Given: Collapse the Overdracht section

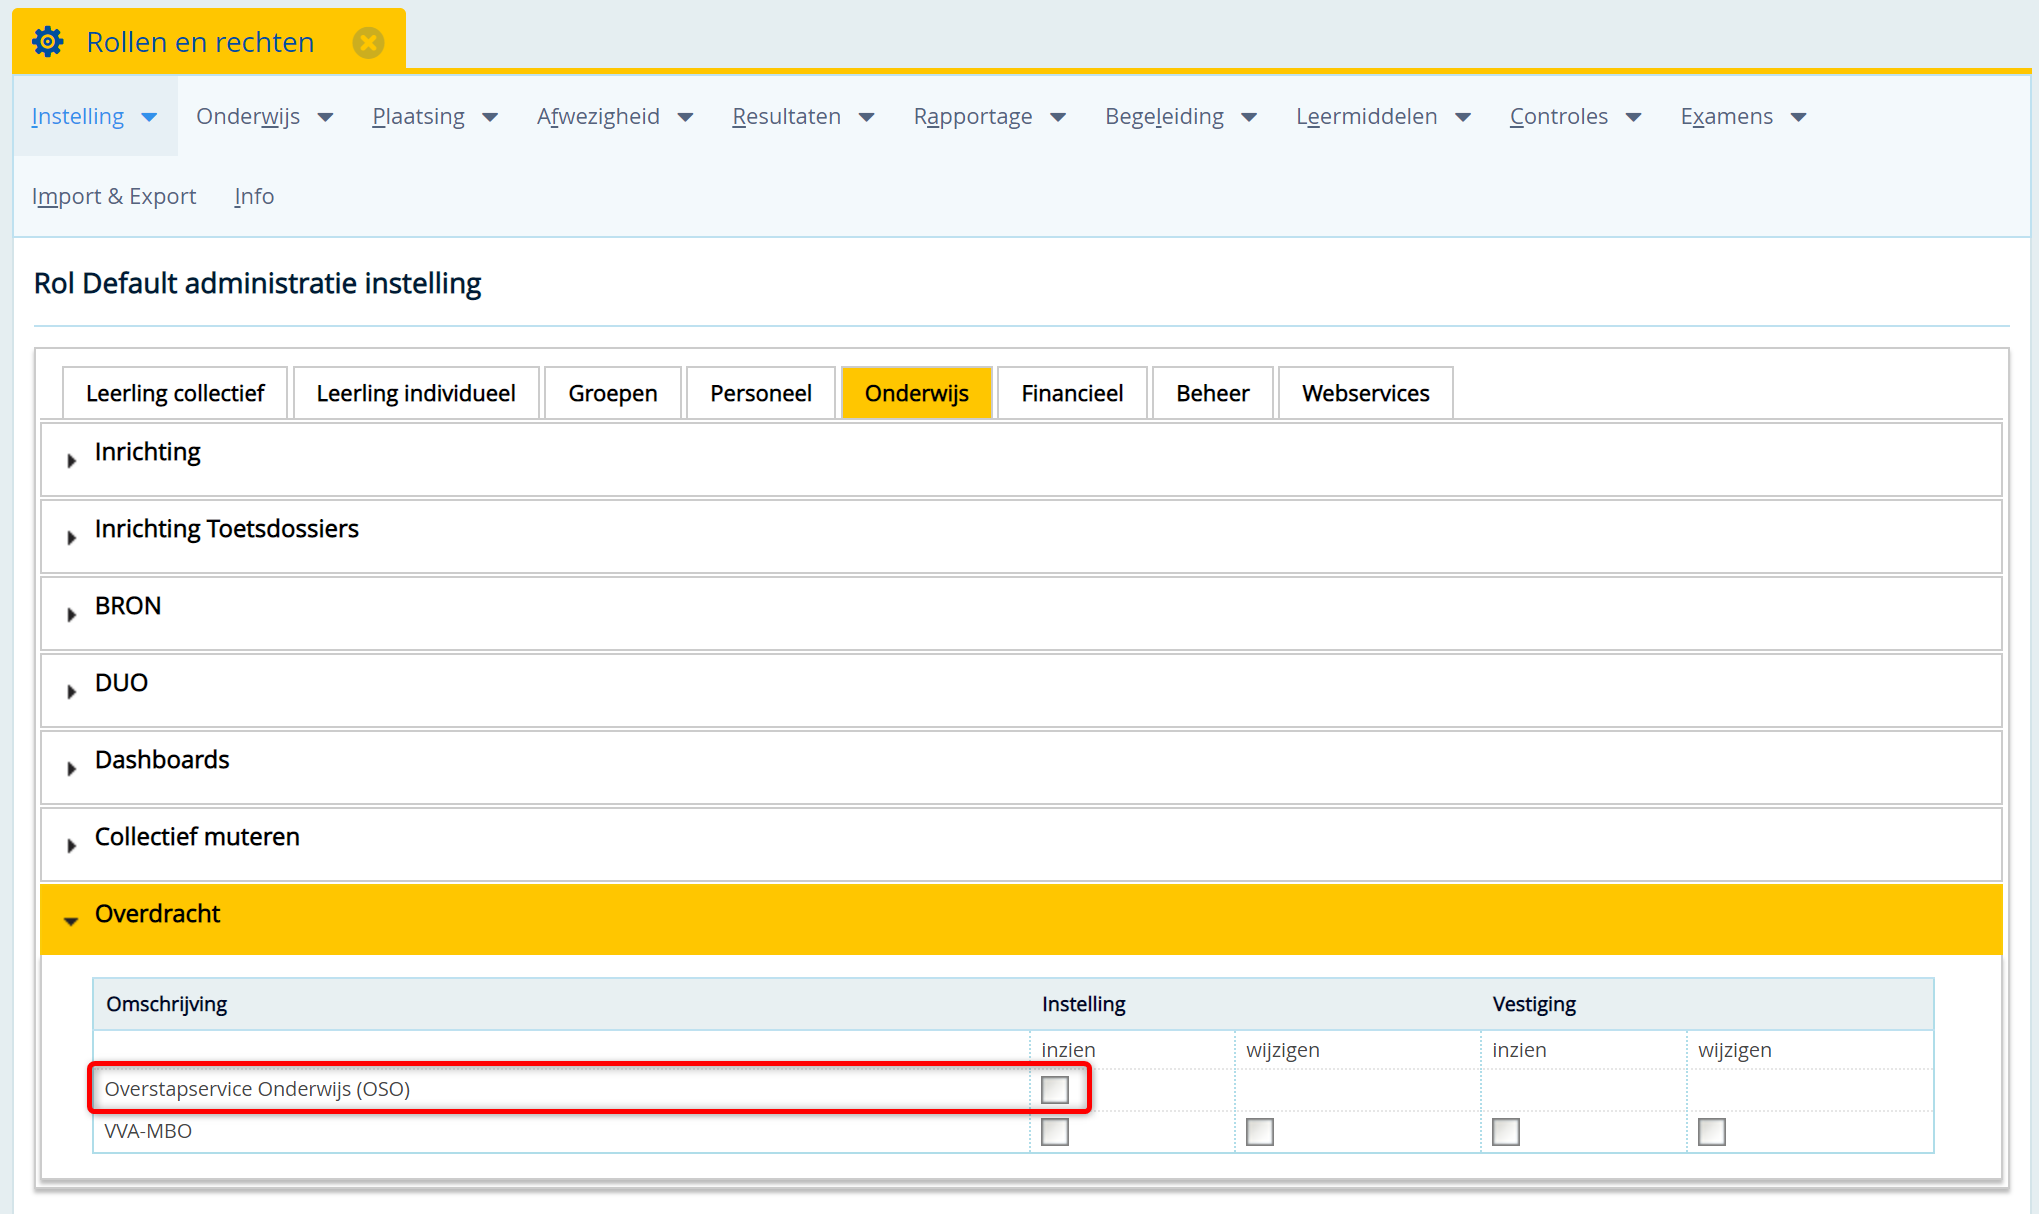Looking at the screenshot, I should pyautogui.click(x=1021, y=919).
